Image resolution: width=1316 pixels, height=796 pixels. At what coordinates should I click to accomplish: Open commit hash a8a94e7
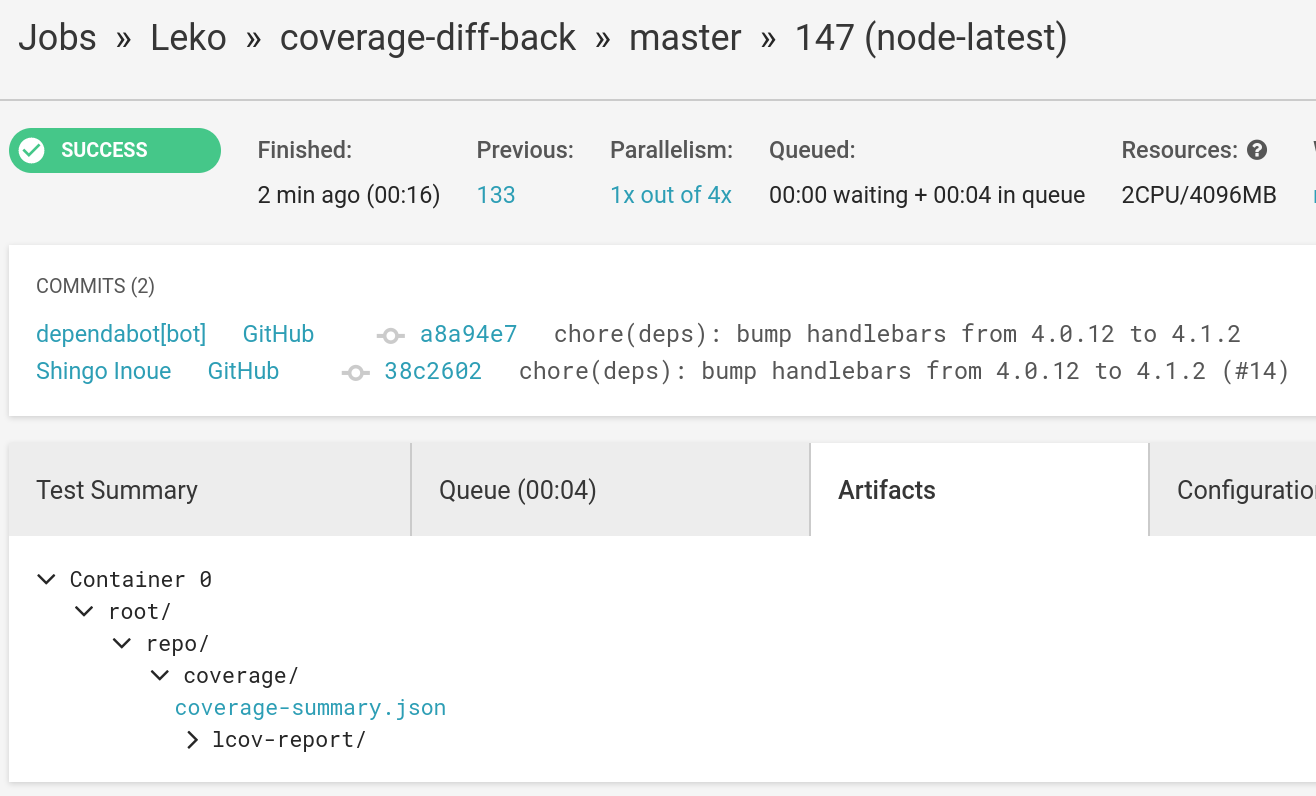point(468,334)
